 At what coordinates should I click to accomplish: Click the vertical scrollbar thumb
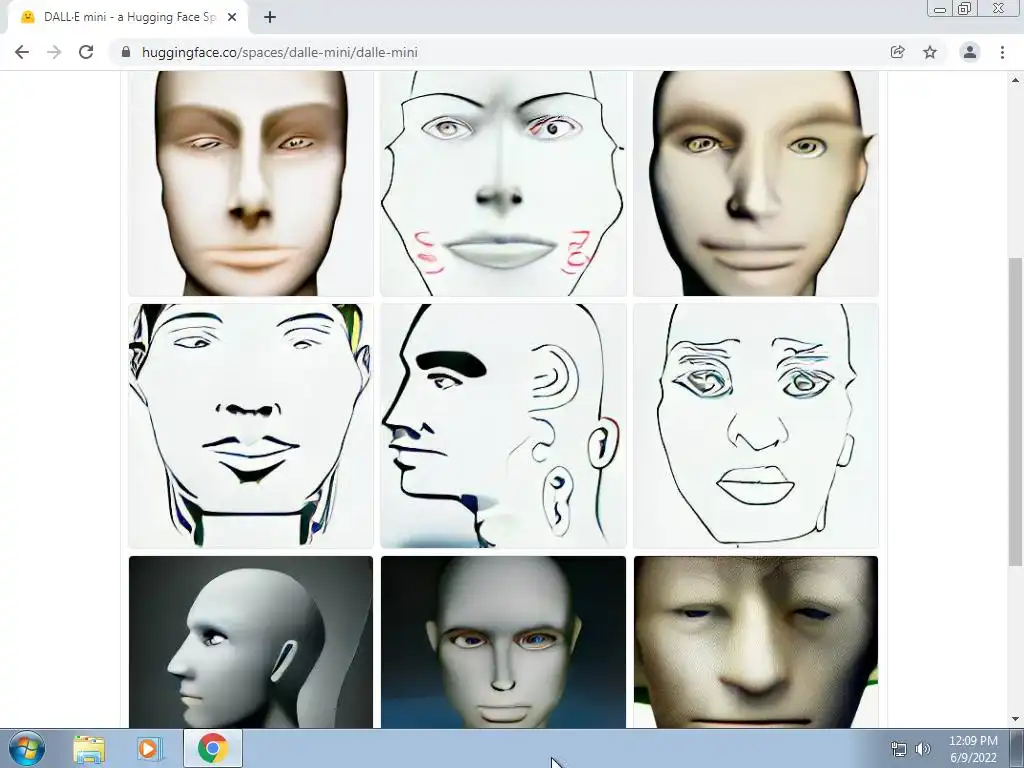click(x=1016, y=411)
